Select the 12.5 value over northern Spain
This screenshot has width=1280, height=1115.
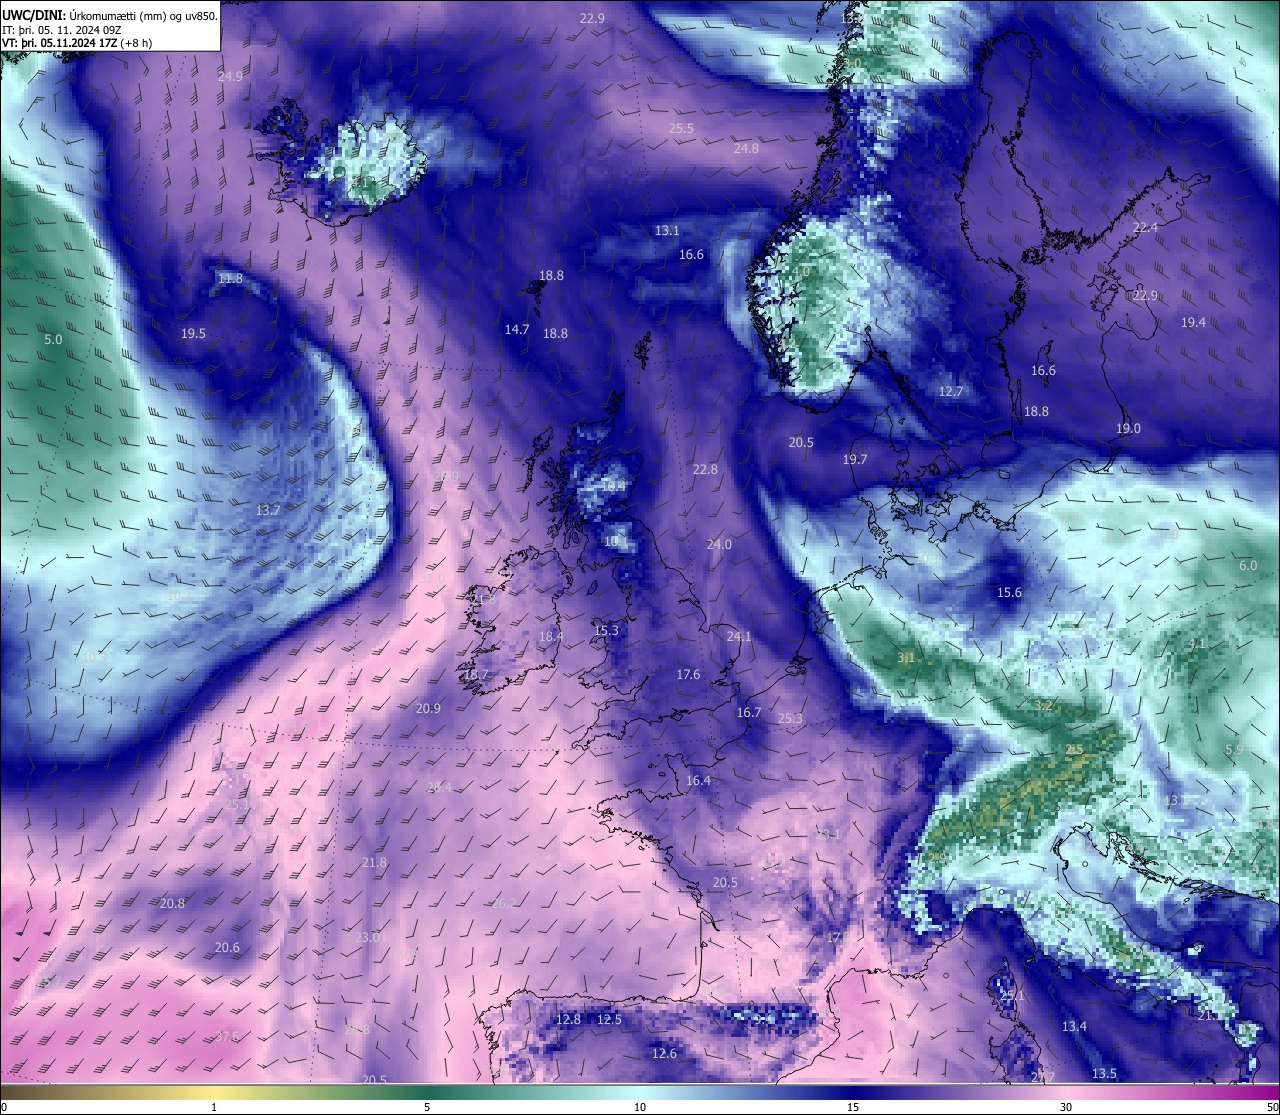pos(609,1019)
